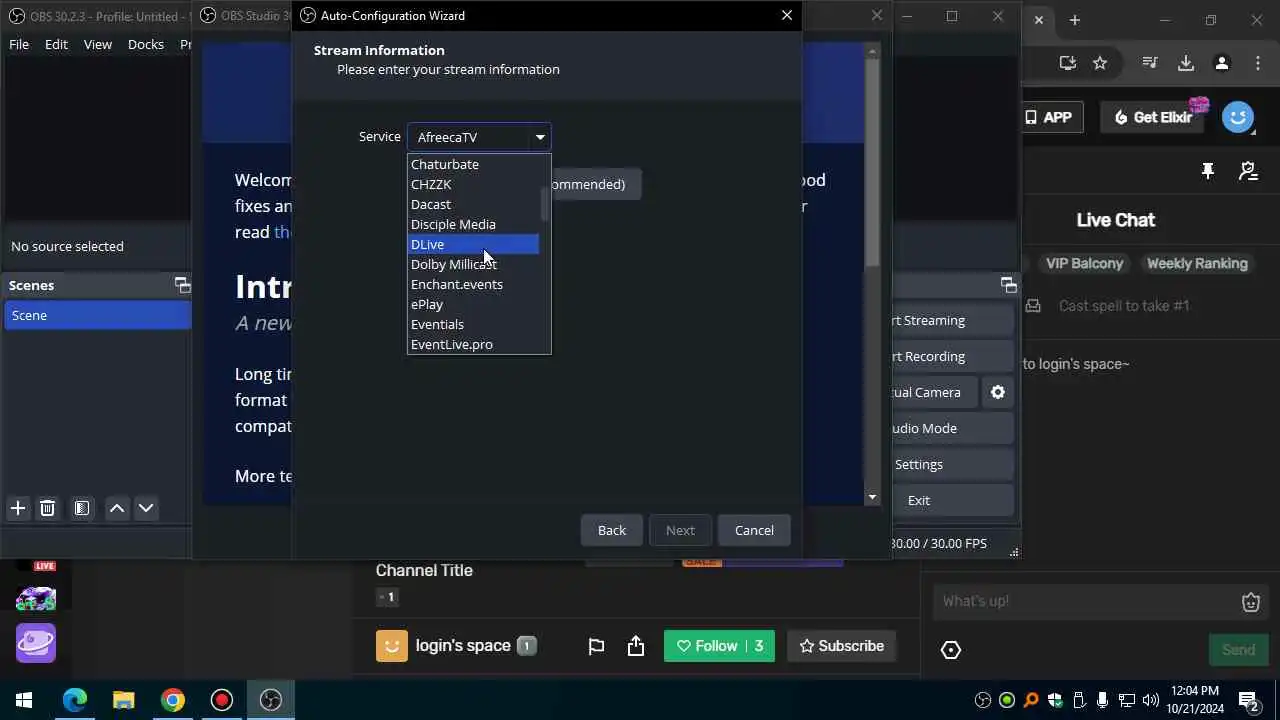
Task: Pin the Live Chat panel
Action: [x=1208, y=171]
